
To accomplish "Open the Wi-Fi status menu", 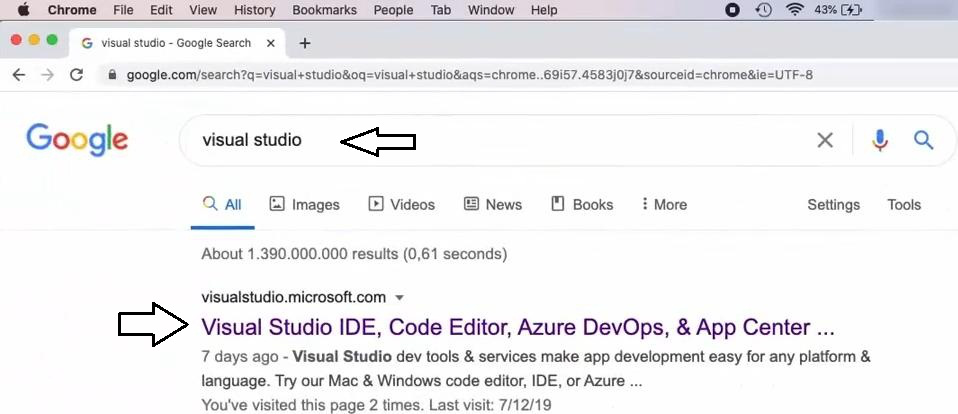I will coord(794,10).
